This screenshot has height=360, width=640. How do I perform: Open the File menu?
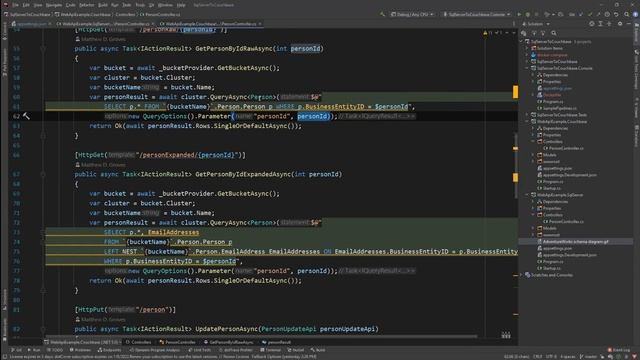[x=16, y=5]
